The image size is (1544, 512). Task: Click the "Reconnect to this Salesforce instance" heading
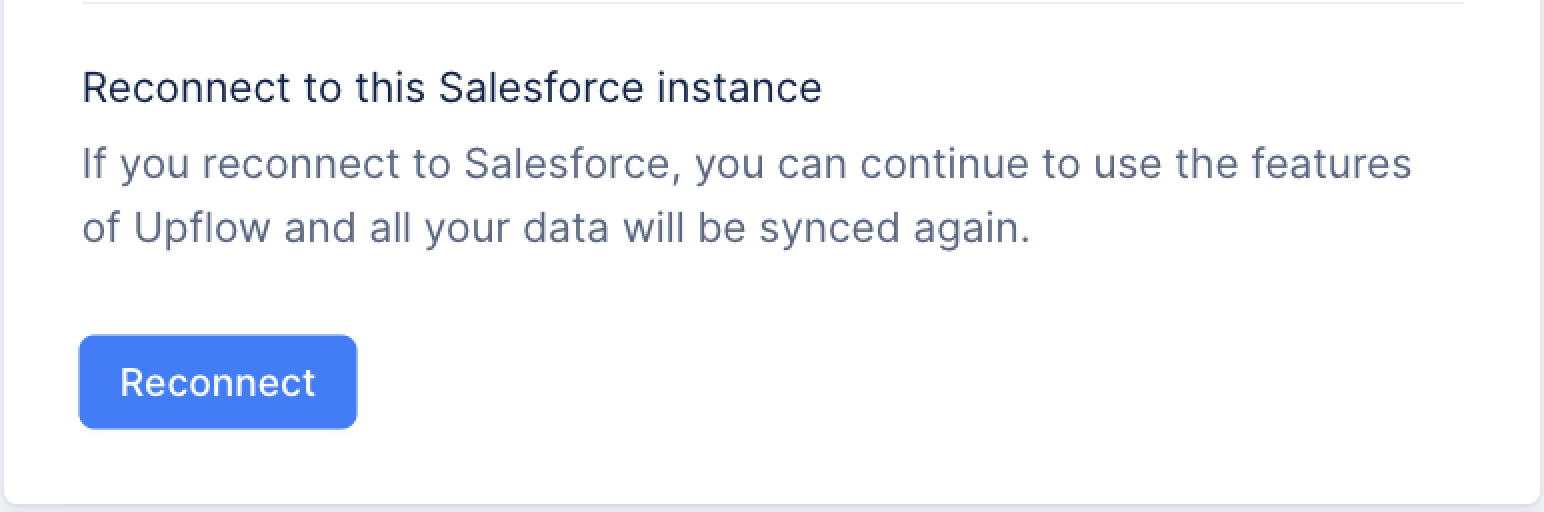point(452,88)
